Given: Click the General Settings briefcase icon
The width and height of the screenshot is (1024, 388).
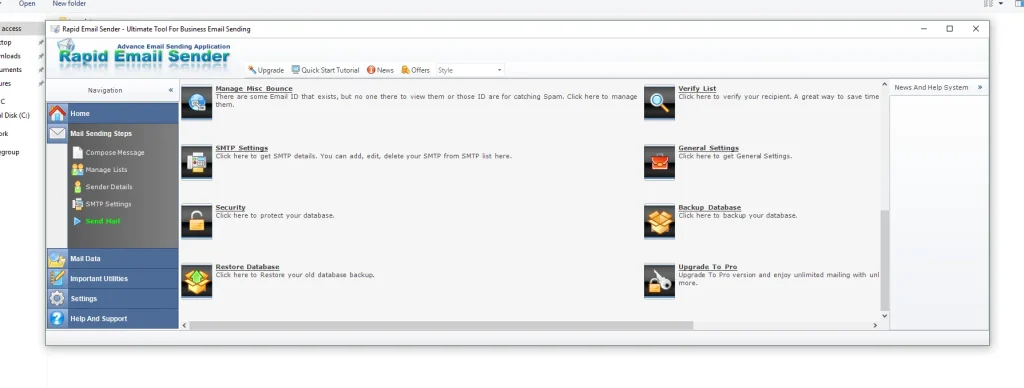Looking at the screenshot, I should [x=659, y=161].
